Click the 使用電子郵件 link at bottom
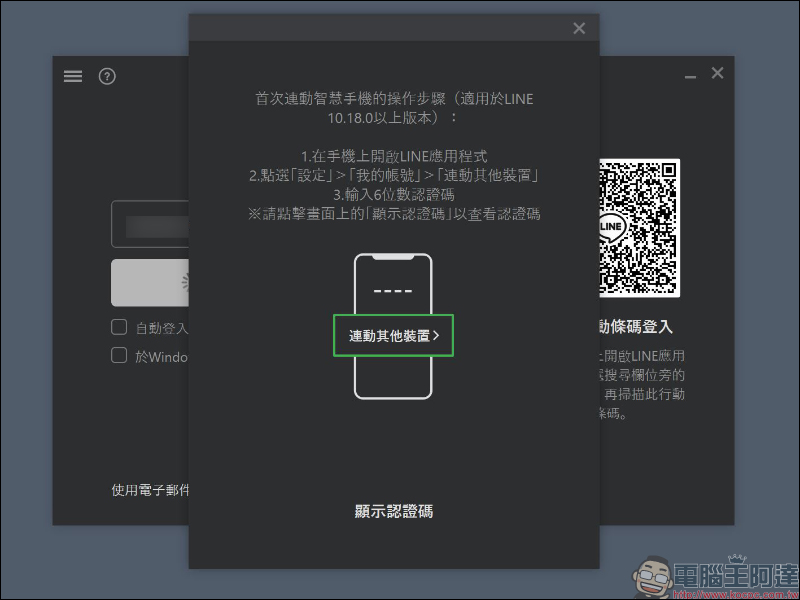This screenshot has width=800, height=600. coord(150,490)
